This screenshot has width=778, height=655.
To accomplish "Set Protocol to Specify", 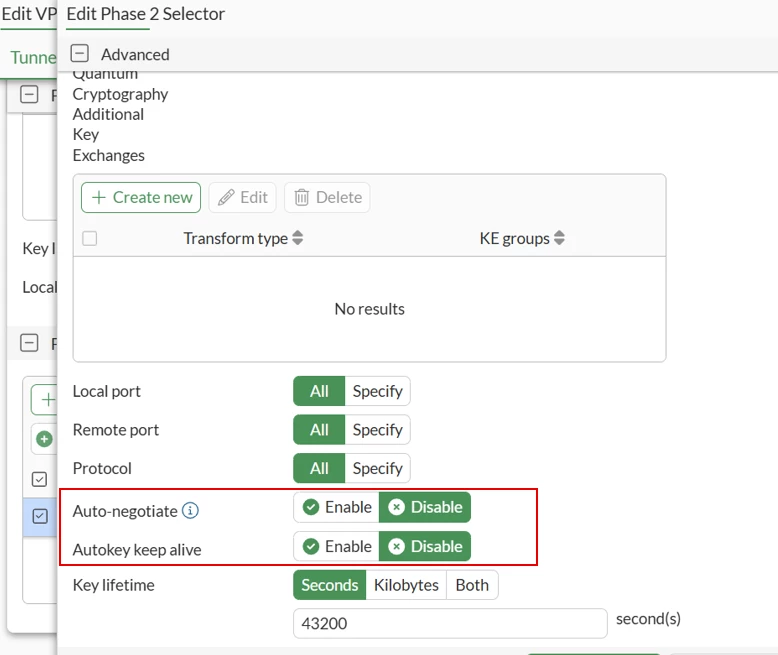I will pyautogui.click(x=377, y=468).
